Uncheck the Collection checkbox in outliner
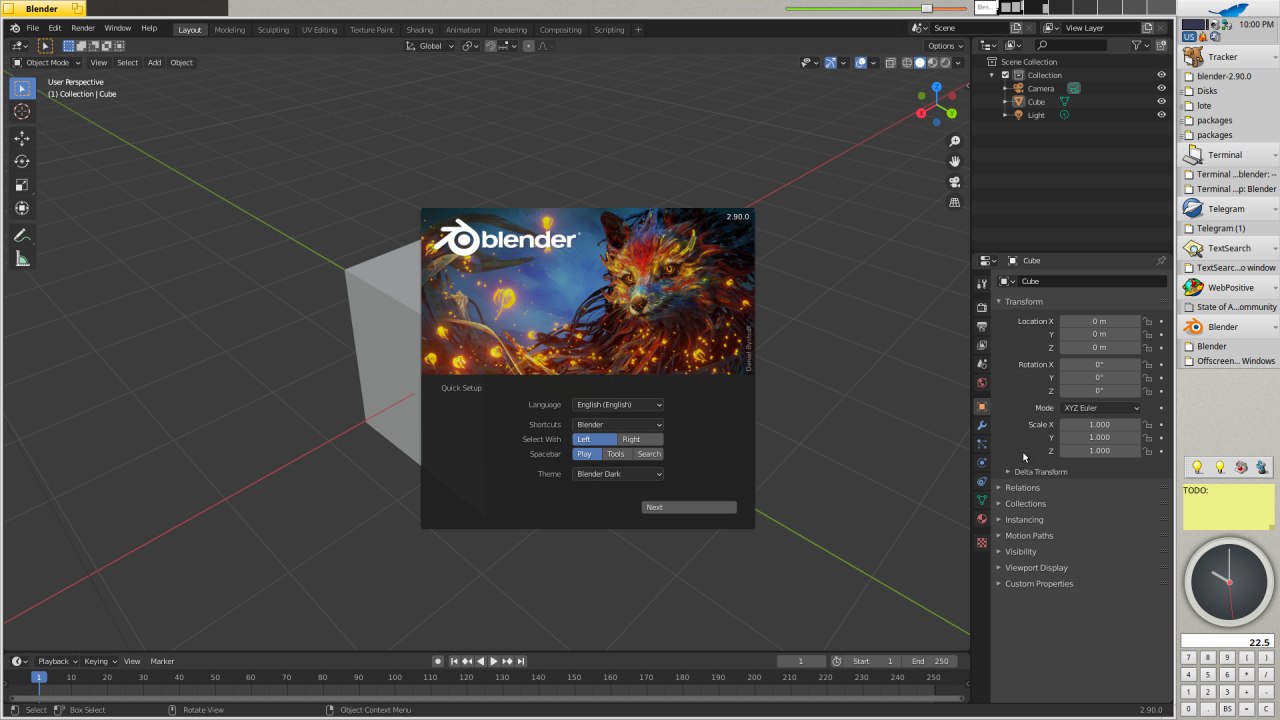Screen dimensions: 1280x720 click(1005, 75)
